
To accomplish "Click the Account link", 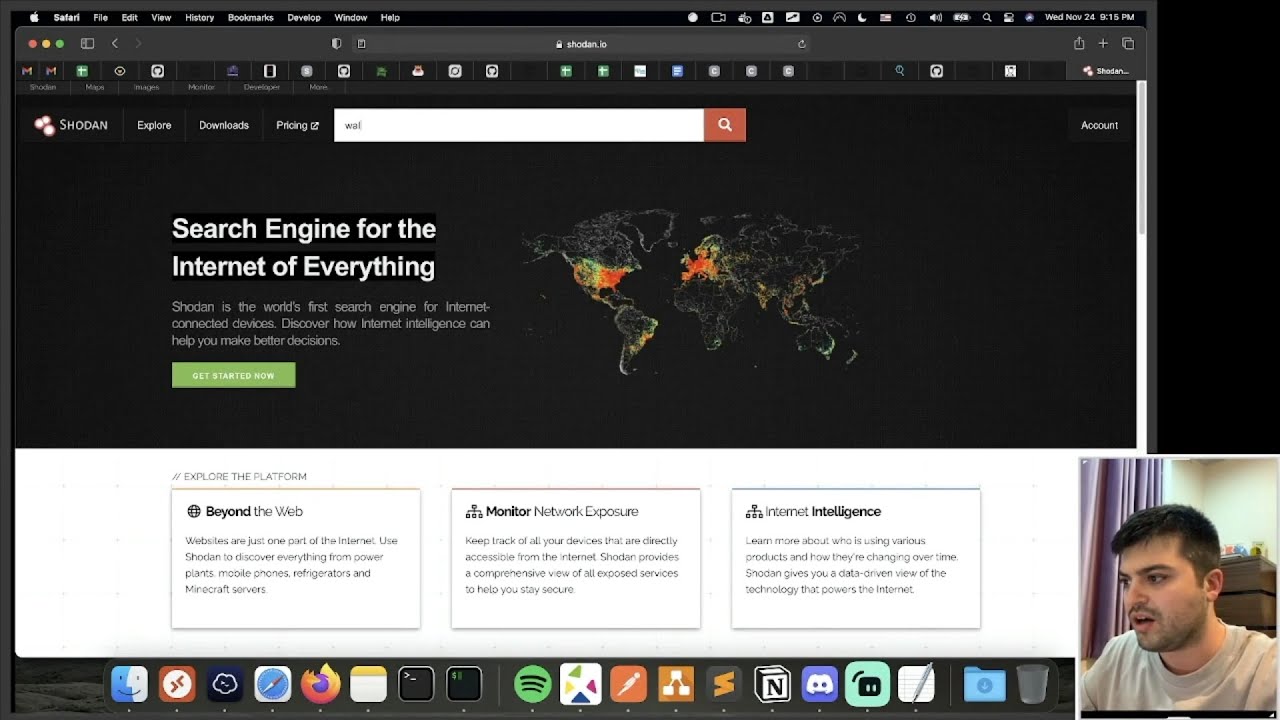I will (x=1099, y=125).
